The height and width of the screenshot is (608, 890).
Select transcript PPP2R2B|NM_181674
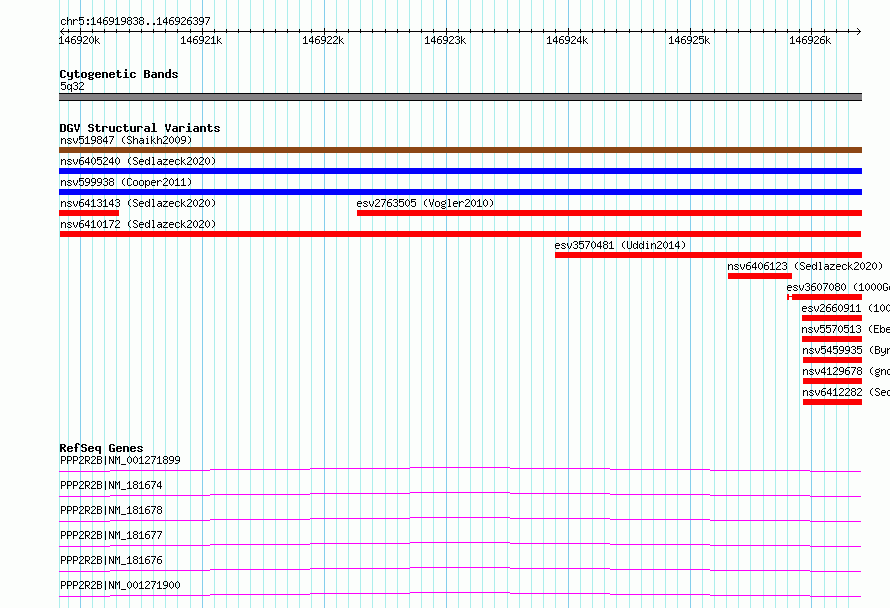tap(111, 485)
